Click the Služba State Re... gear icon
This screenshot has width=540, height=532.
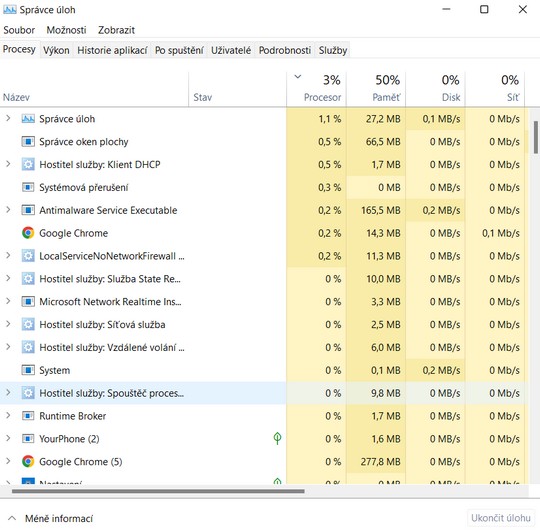pyautogui.click(x=28, y=279)
